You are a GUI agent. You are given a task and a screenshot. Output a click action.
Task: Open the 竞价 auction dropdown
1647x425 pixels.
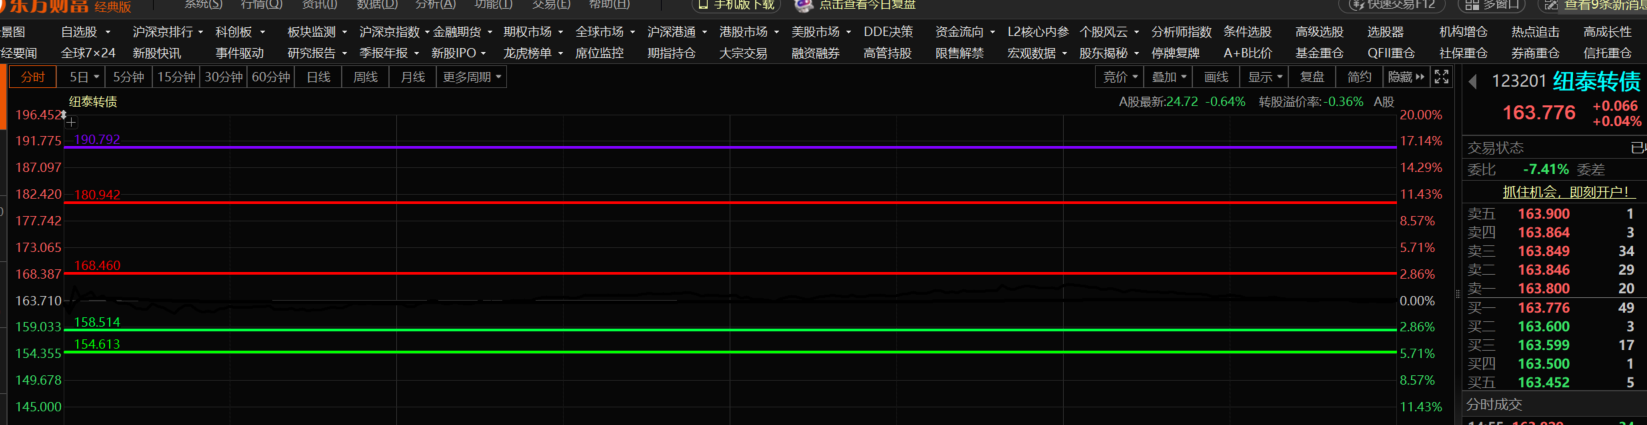(x=1121, y=77)
